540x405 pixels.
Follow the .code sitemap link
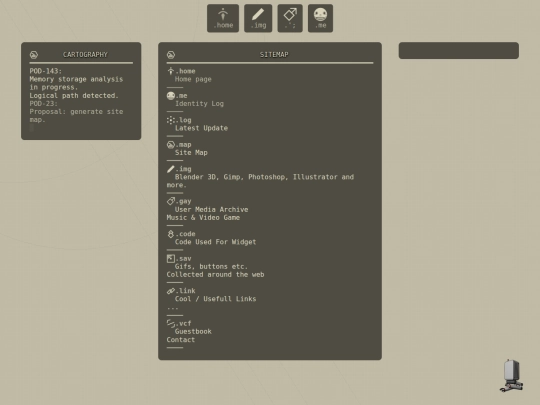pyautogui.click(x=185, y=234)
